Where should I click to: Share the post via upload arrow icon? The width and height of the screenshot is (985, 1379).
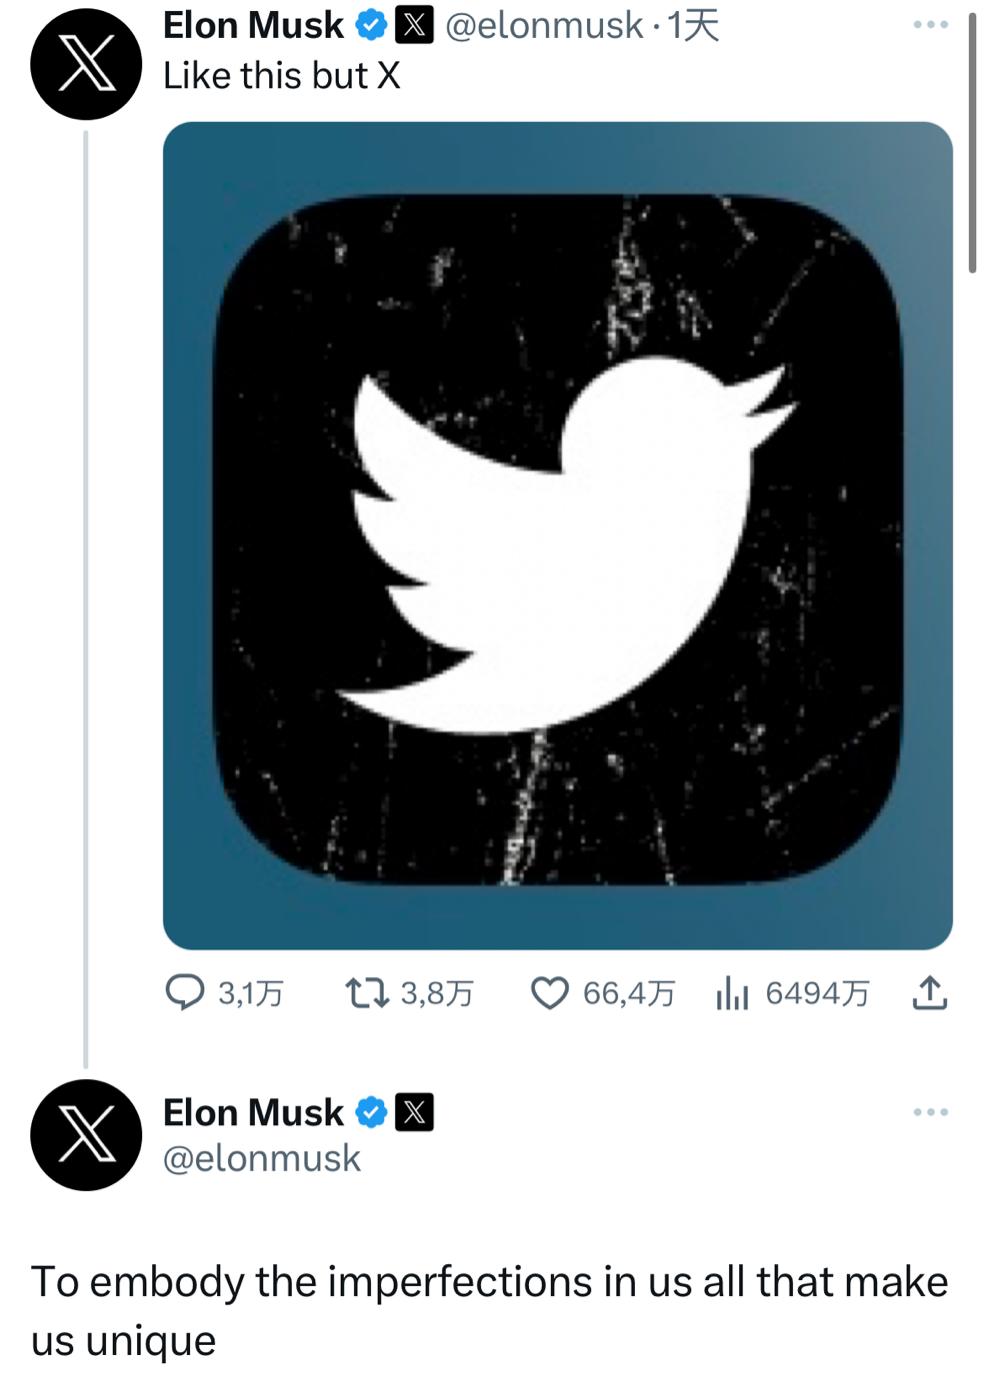pos(930,993)
